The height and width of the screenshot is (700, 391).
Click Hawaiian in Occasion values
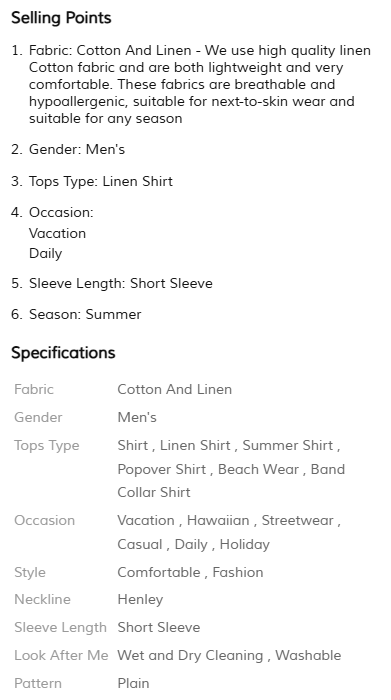tap(218, 521)
